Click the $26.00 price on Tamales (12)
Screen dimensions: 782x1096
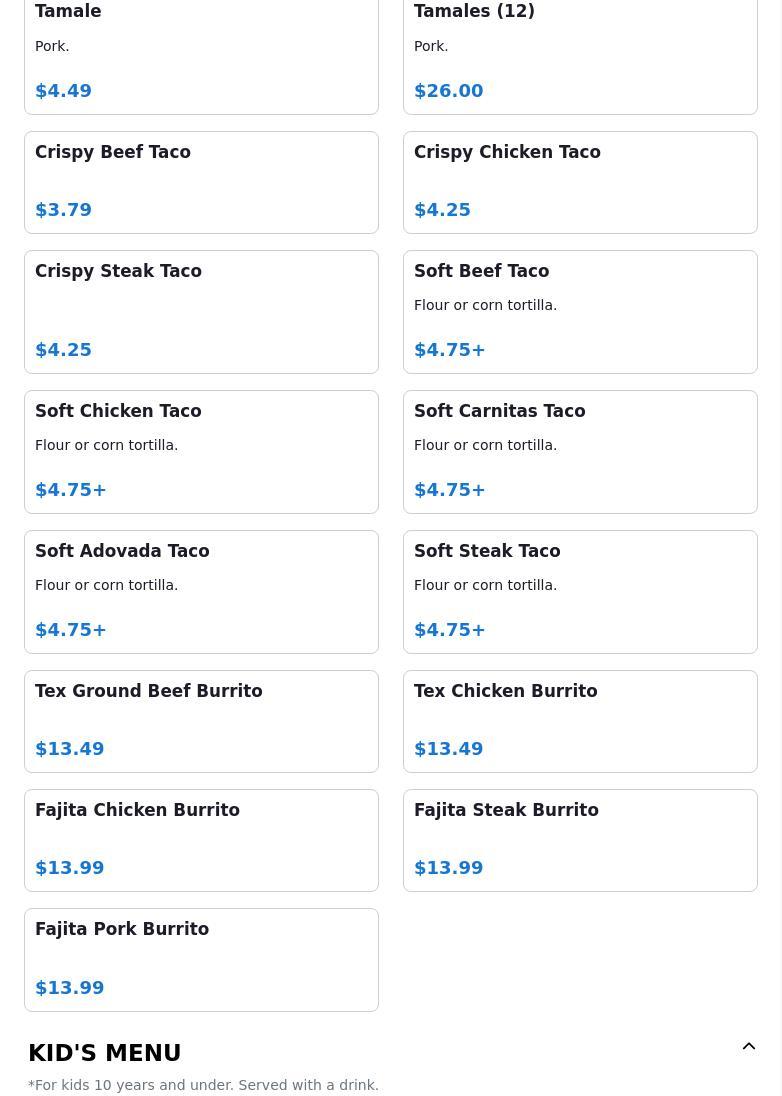pos(449,91)
